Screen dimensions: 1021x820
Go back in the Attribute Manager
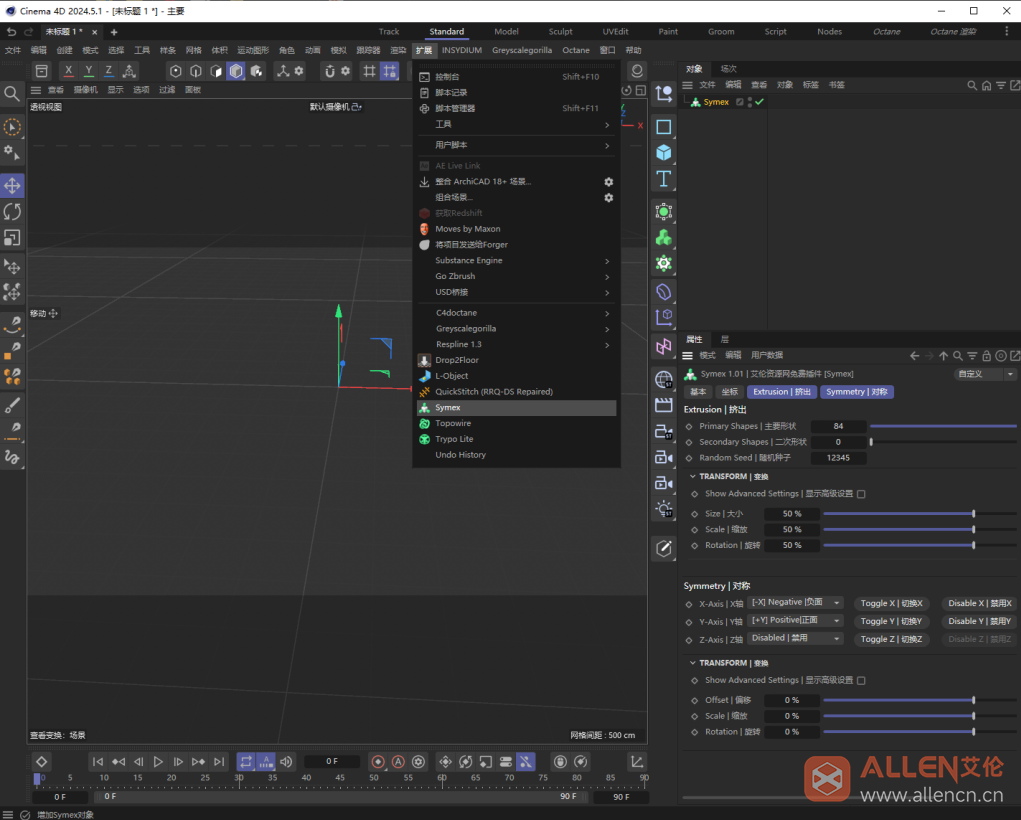coord(914,356)
